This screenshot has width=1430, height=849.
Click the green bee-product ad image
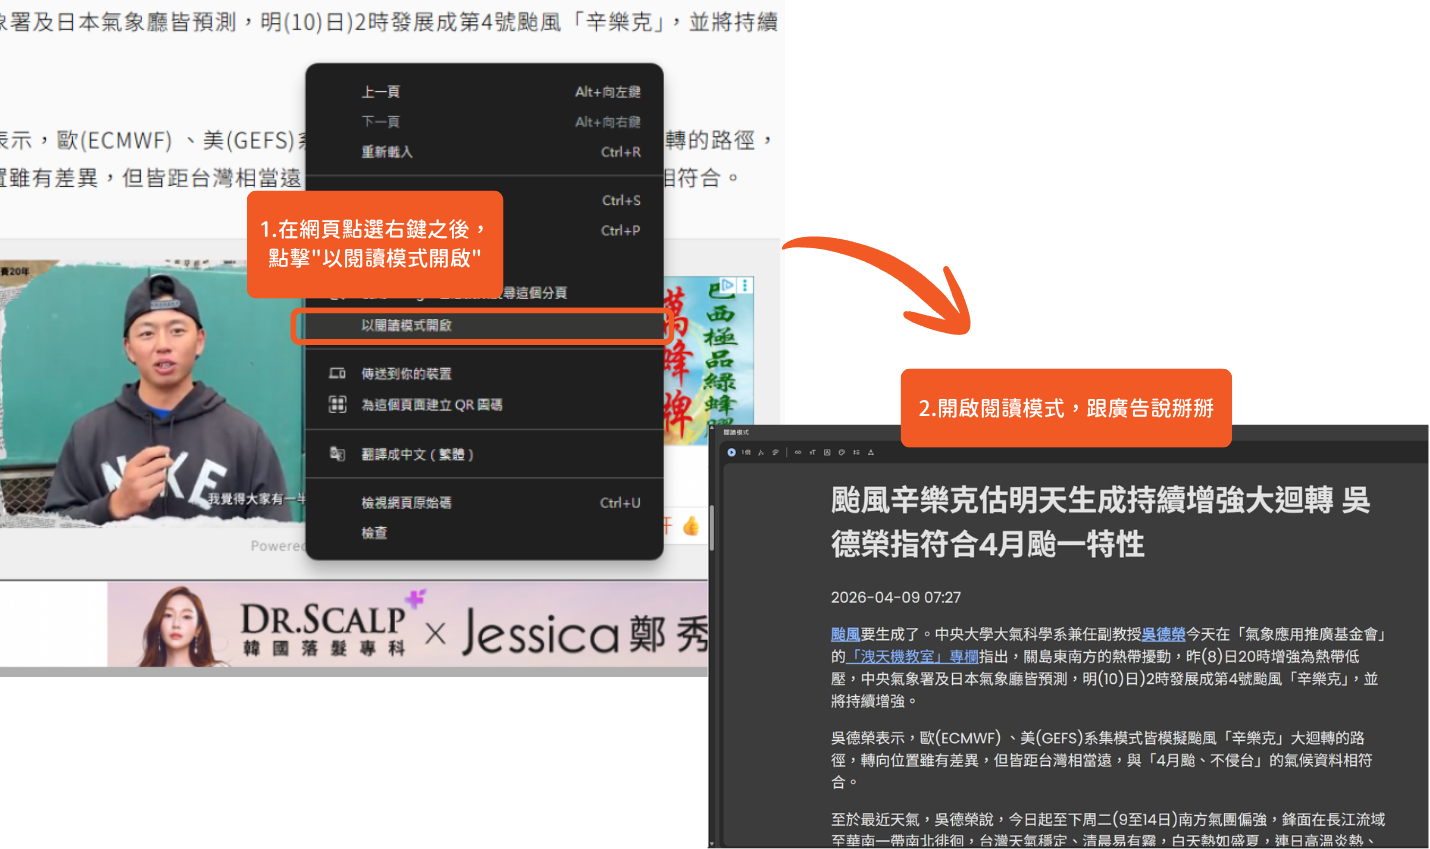click(708, 362)
